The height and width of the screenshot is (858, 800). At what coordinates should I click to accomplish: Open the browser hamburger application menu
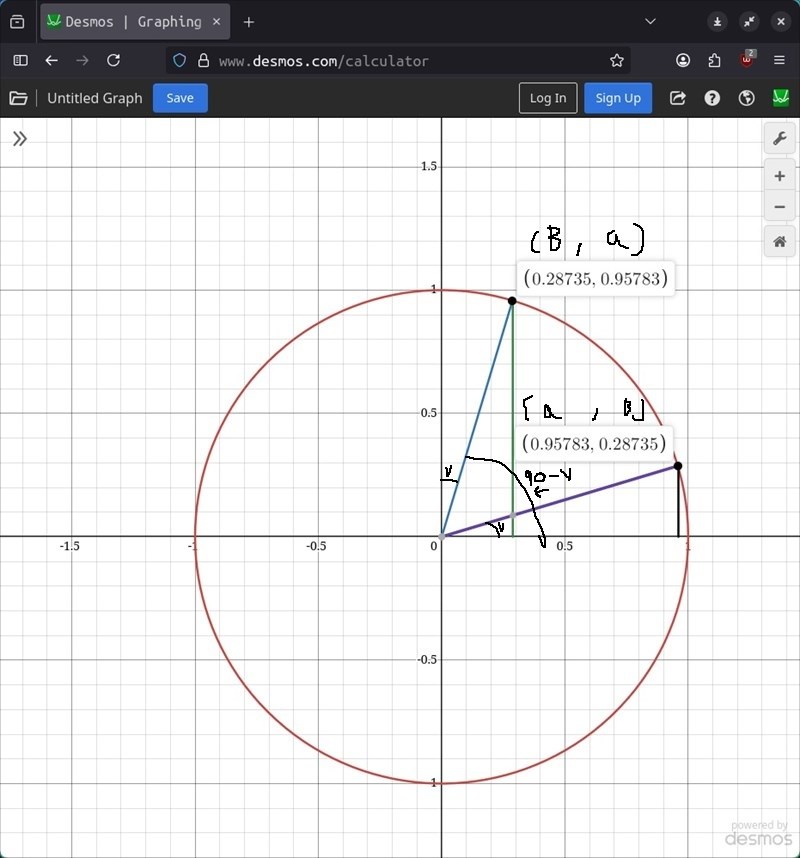780,60
